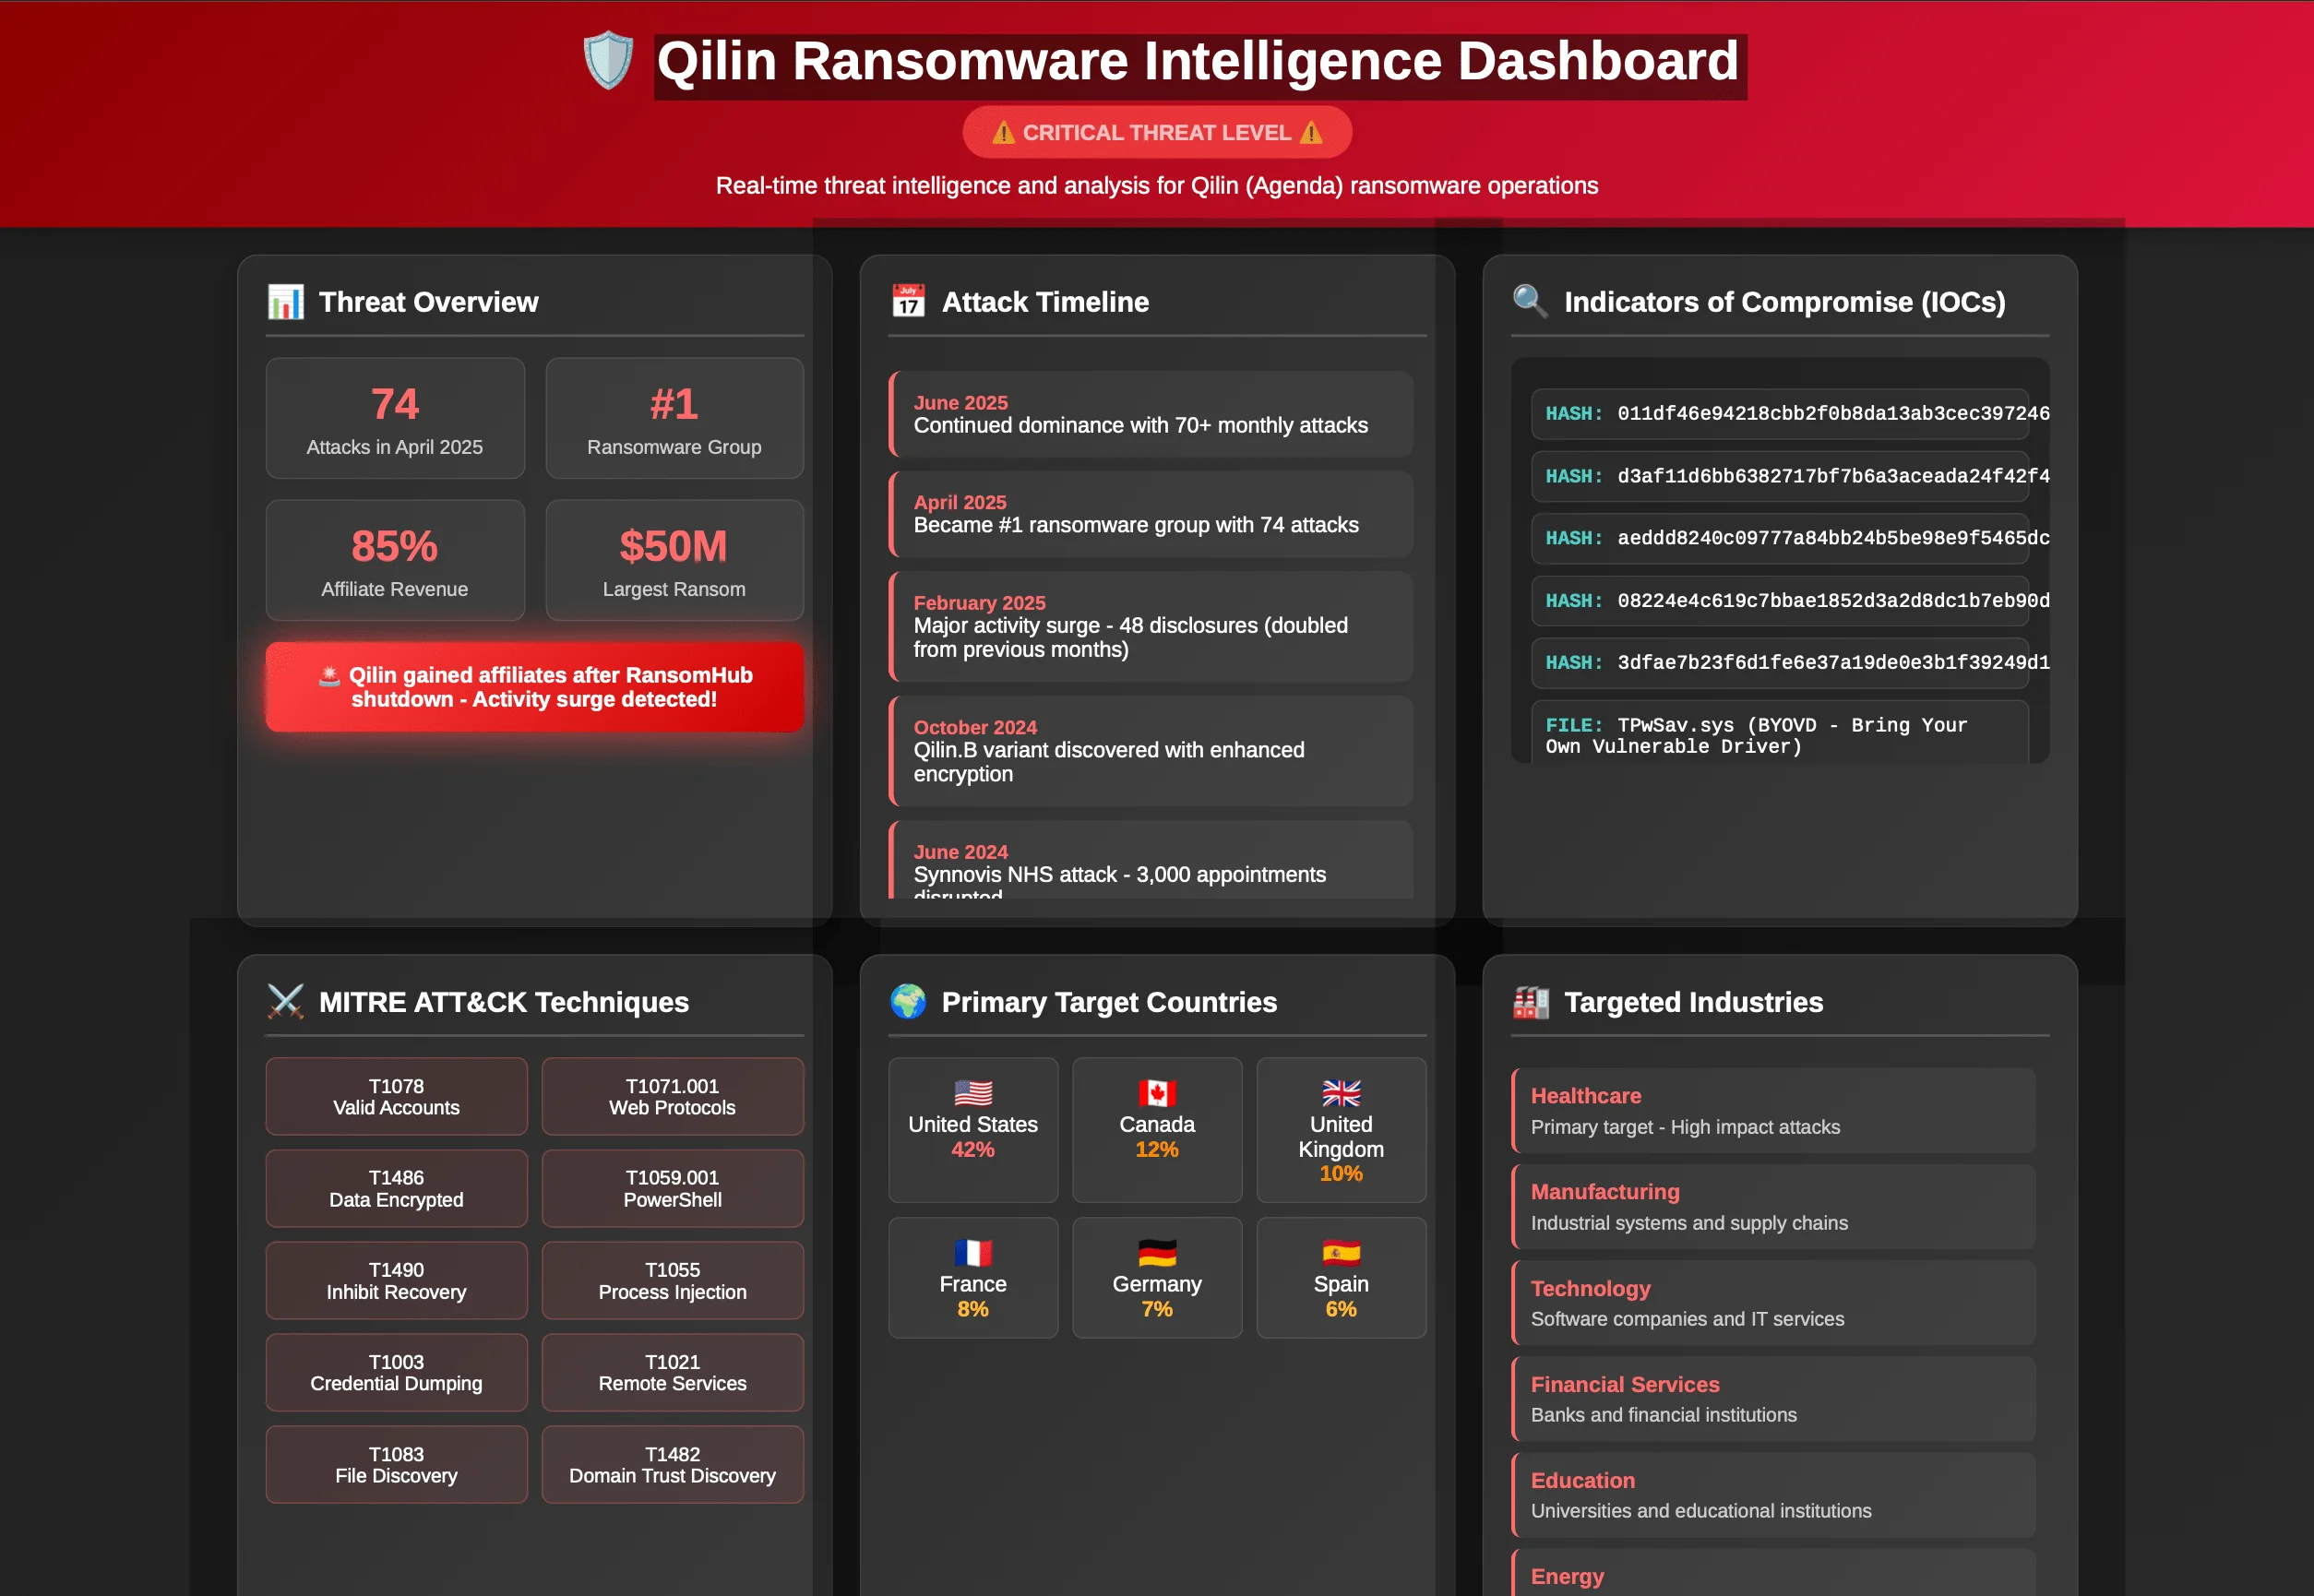Select the T1059.001 PowerShell technique
2314x1596 pixels.
(x=672, y=1189)
